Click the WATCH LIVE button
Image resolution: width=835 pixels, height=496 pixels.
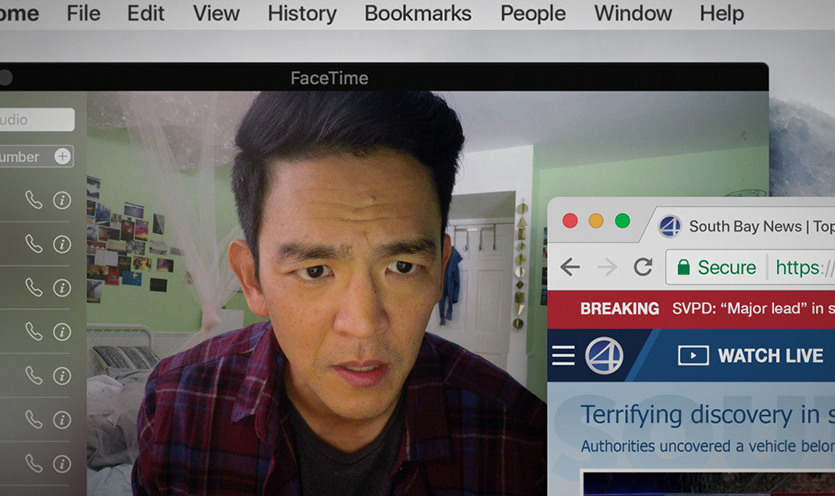751,355
